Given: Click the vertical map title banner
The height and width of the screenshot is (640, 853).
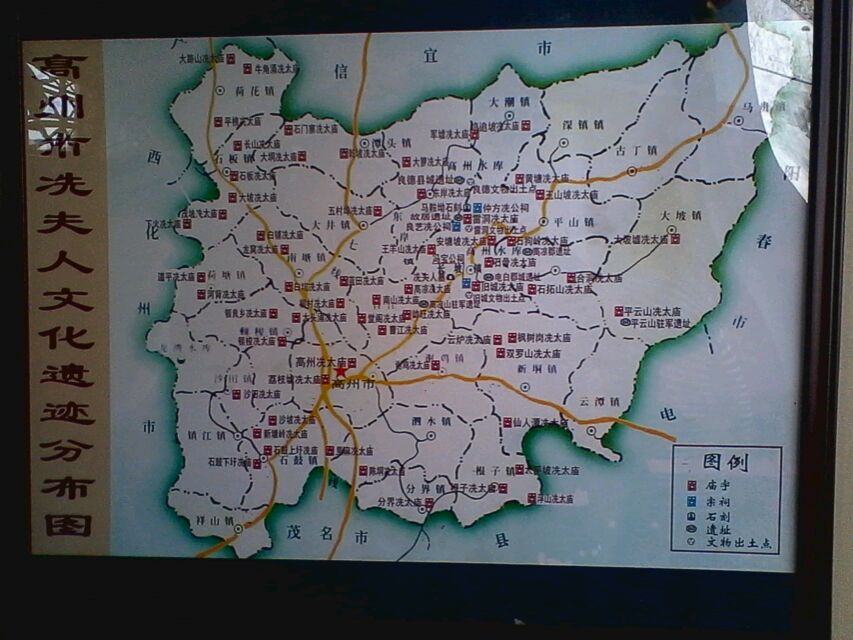Looking at the screenshot, I should pos(66,297).
